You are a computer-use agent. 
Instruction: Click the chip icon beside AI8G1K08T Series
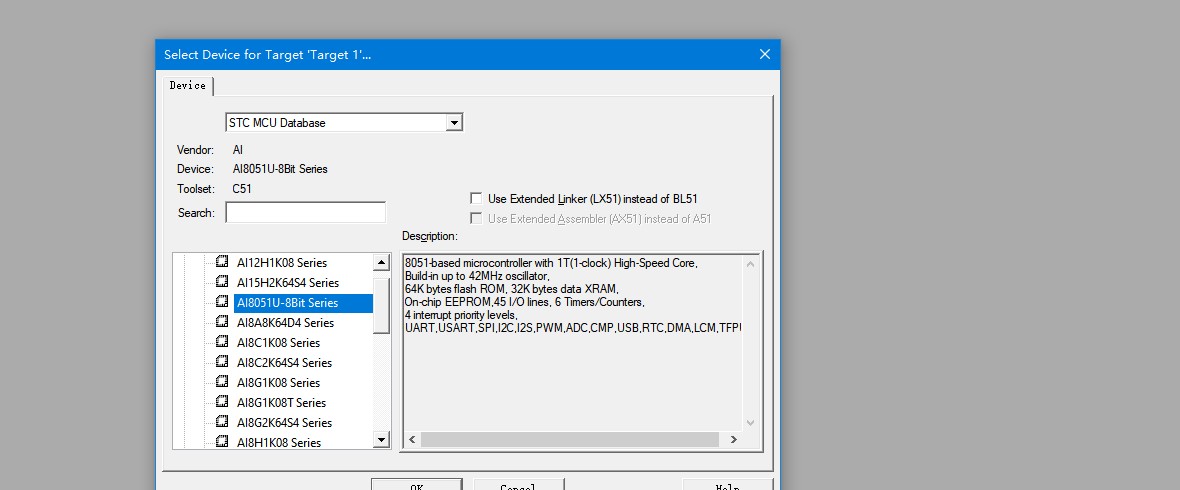pos(222,401)
